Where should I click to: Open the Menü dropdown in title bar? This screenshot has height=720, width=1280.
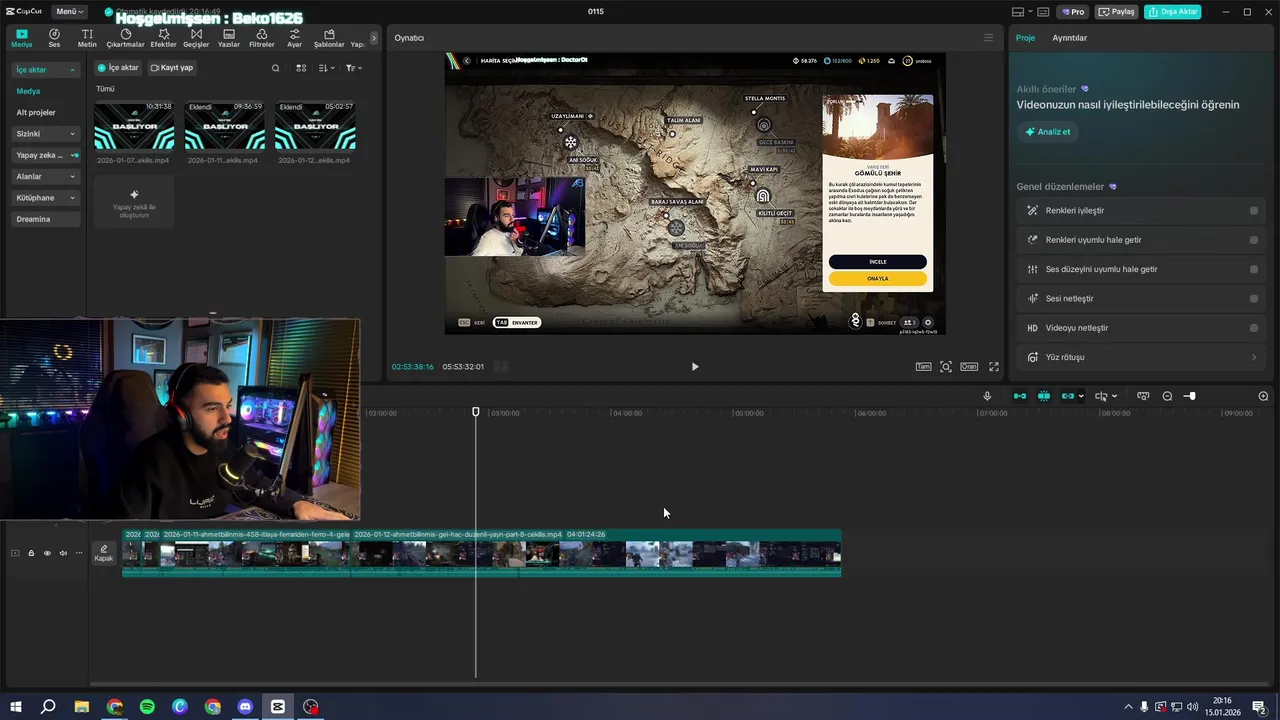(x=69, y=12)
